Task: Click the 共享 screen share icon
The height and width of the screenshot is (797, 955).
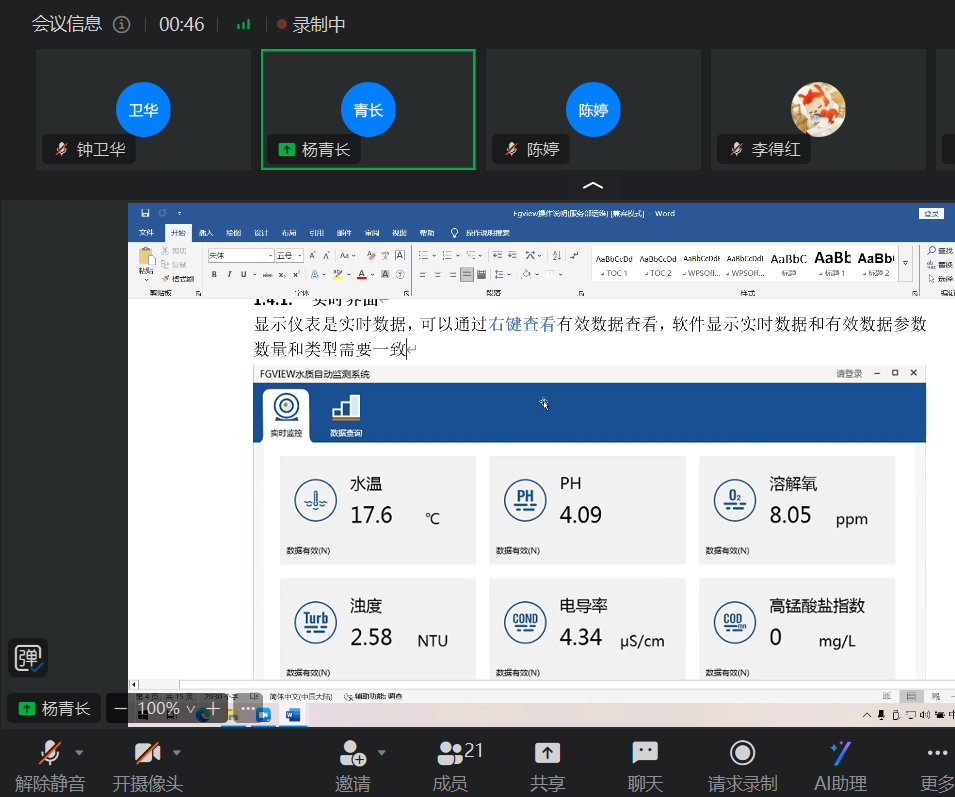Action: click(x=547, y=751)
